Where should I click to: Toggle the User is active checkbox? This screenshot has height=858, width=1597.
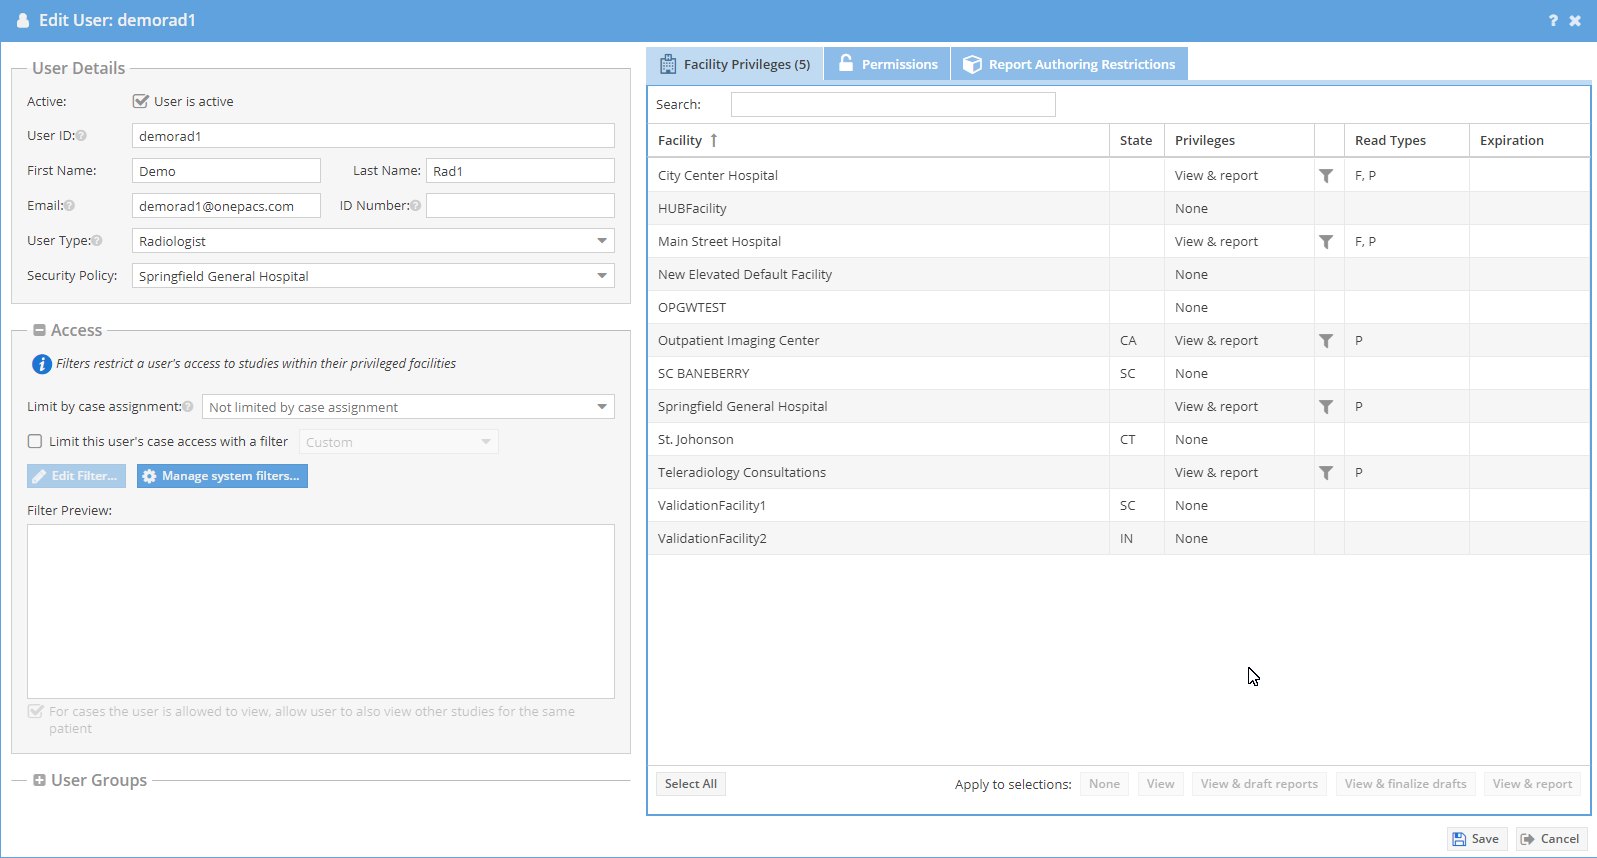tap(141, 101)
